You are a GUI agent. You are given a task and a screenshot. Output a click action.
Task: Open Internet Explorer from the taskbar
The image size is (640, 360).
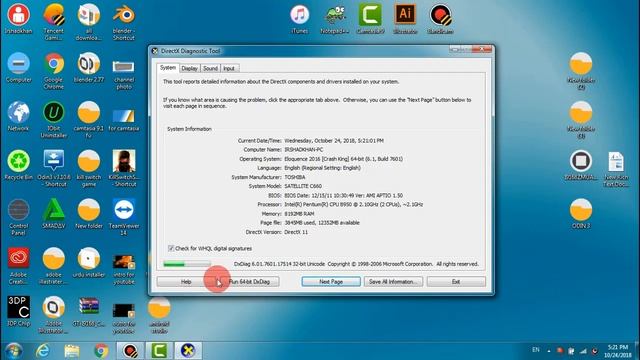coord(42,351)
